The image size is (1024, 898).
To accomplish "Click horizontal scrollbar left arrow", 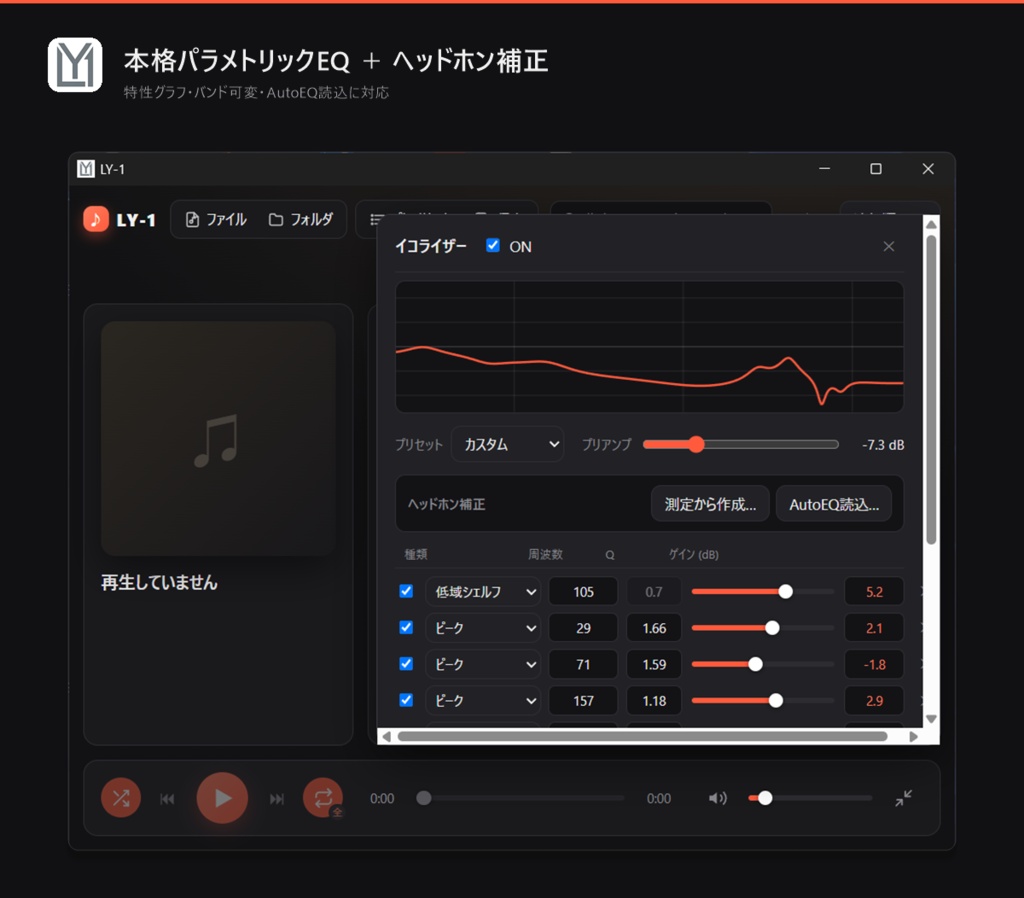I will [387, 737].
